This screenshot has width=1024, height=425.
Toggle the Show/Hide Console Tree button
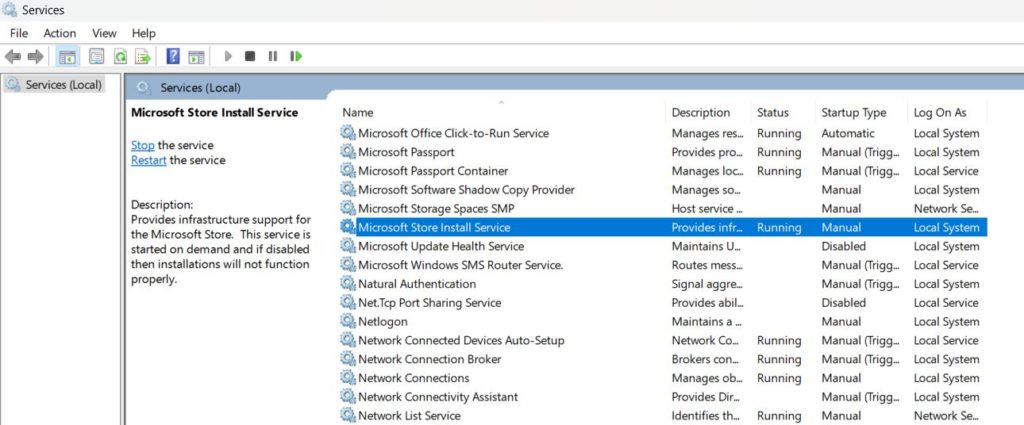pos(67,56)
